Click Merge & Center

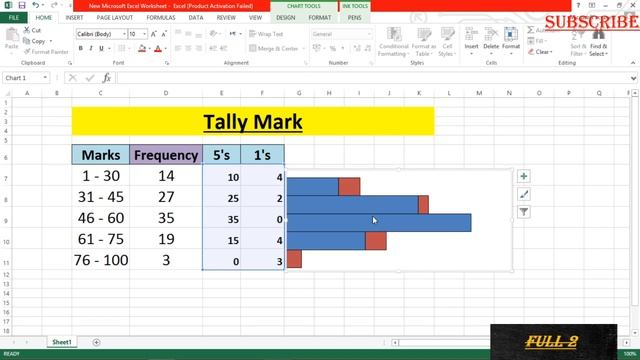[x=274, y=49]
